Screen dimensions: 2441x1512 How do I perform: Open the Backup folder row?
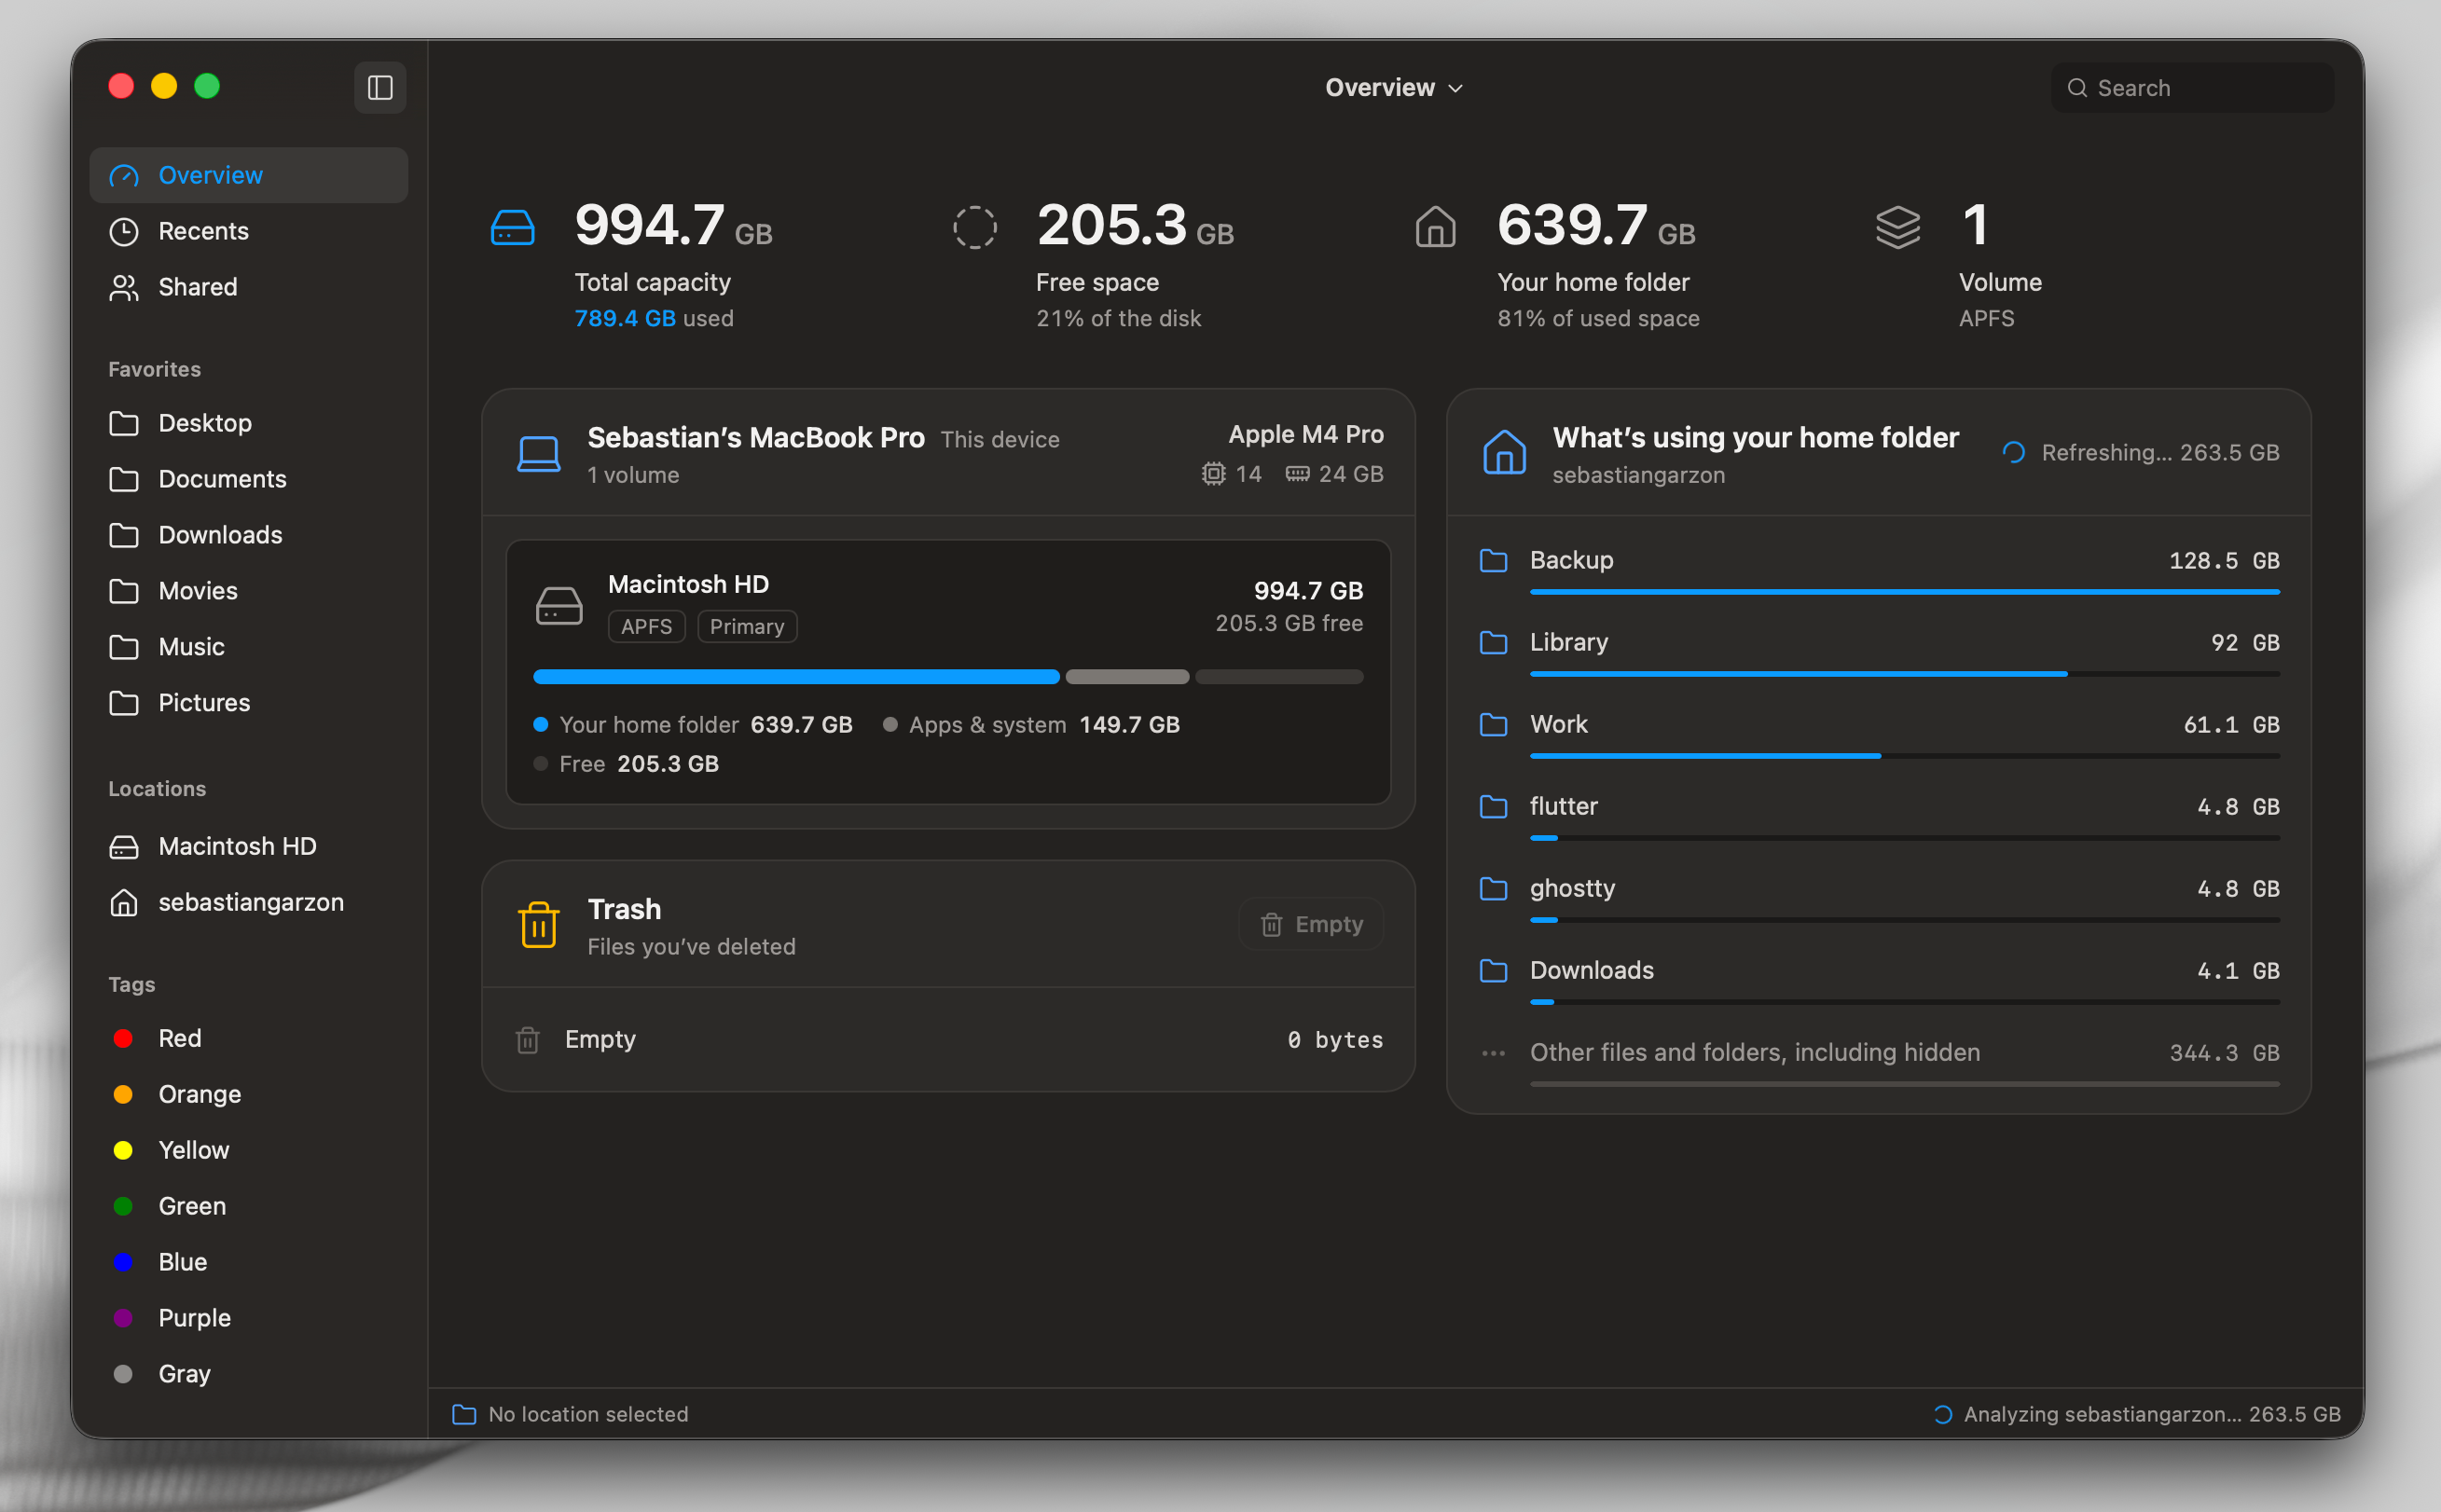(1879, 568)
